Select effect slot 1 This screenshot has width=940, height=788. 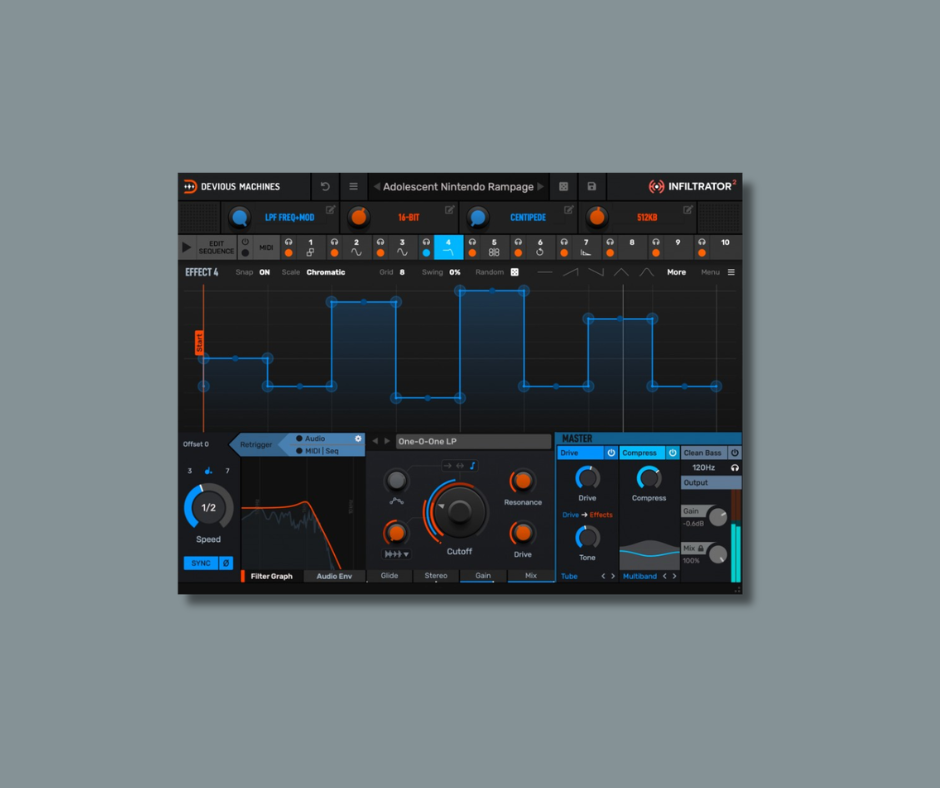point(311,247)
